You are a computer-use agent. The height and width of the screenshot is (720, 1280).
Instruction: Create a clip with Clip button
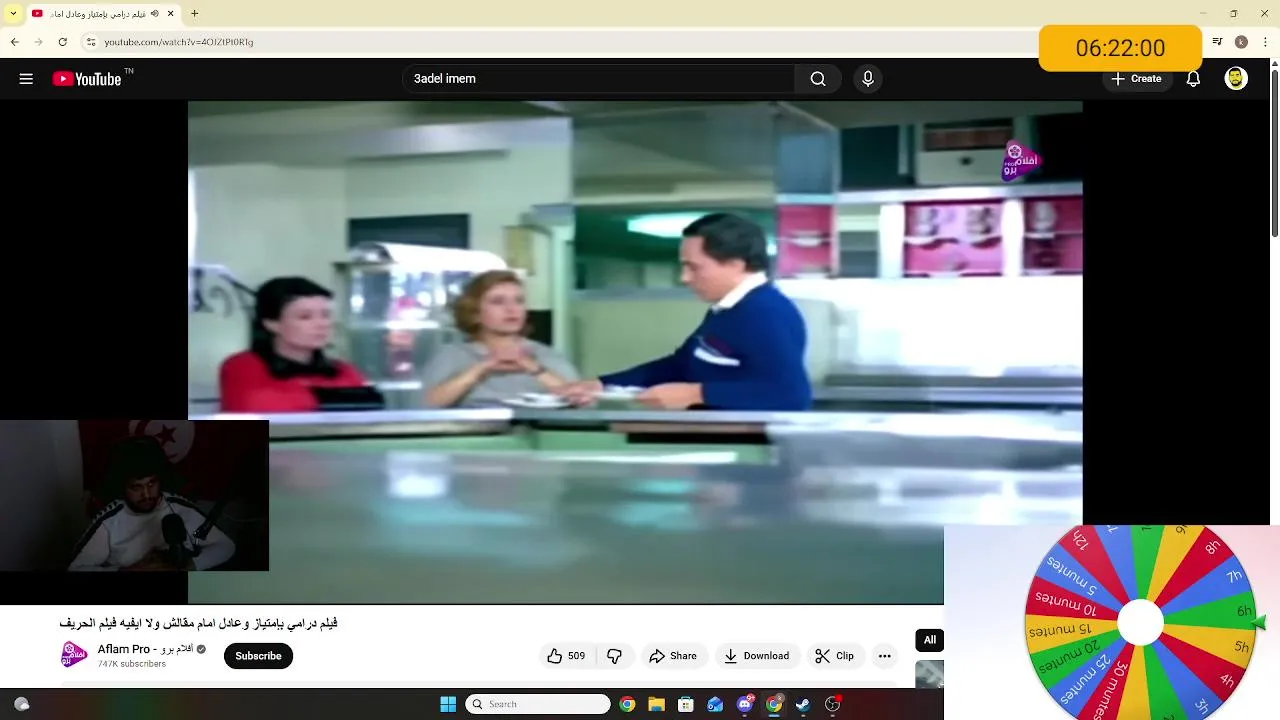[x=835, y=656]
